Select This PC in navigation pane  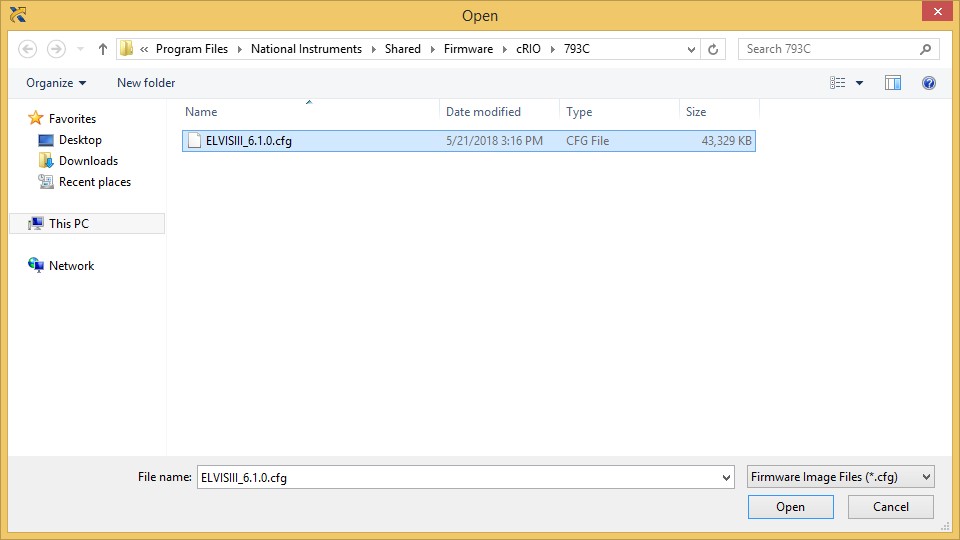click(68, 224)
